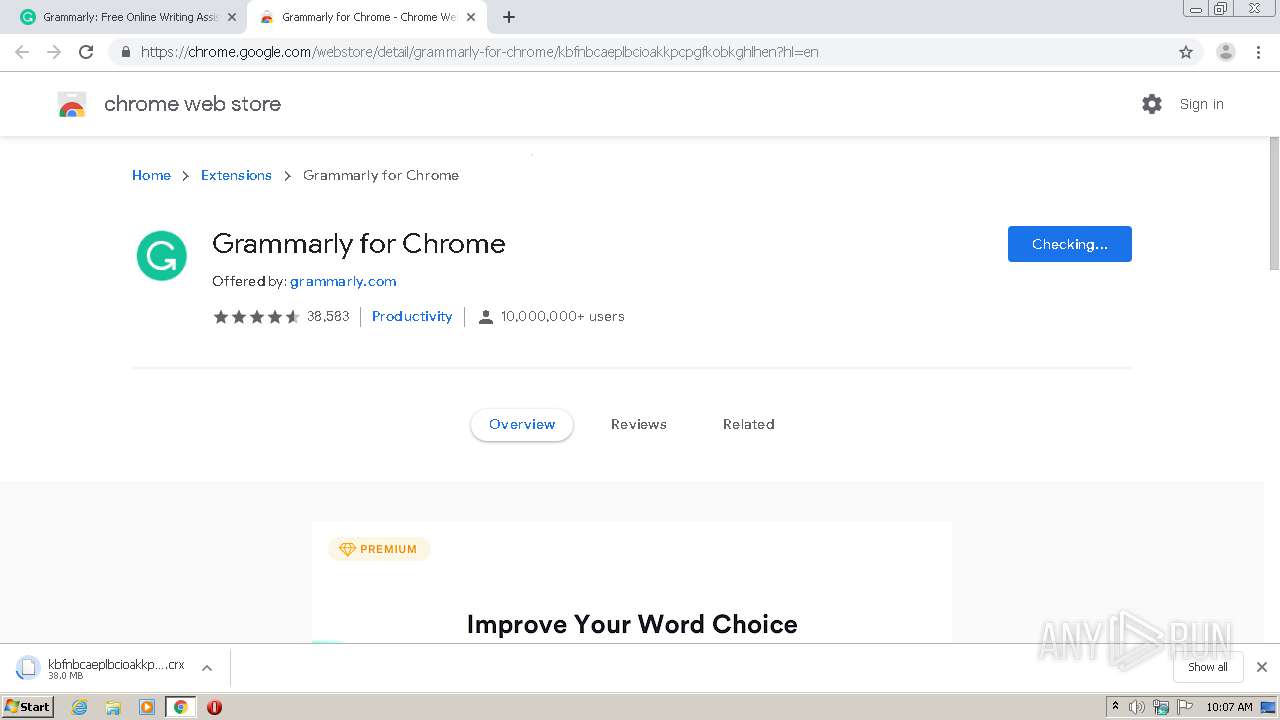Open the downloaded crx file item

coord(102,668)
